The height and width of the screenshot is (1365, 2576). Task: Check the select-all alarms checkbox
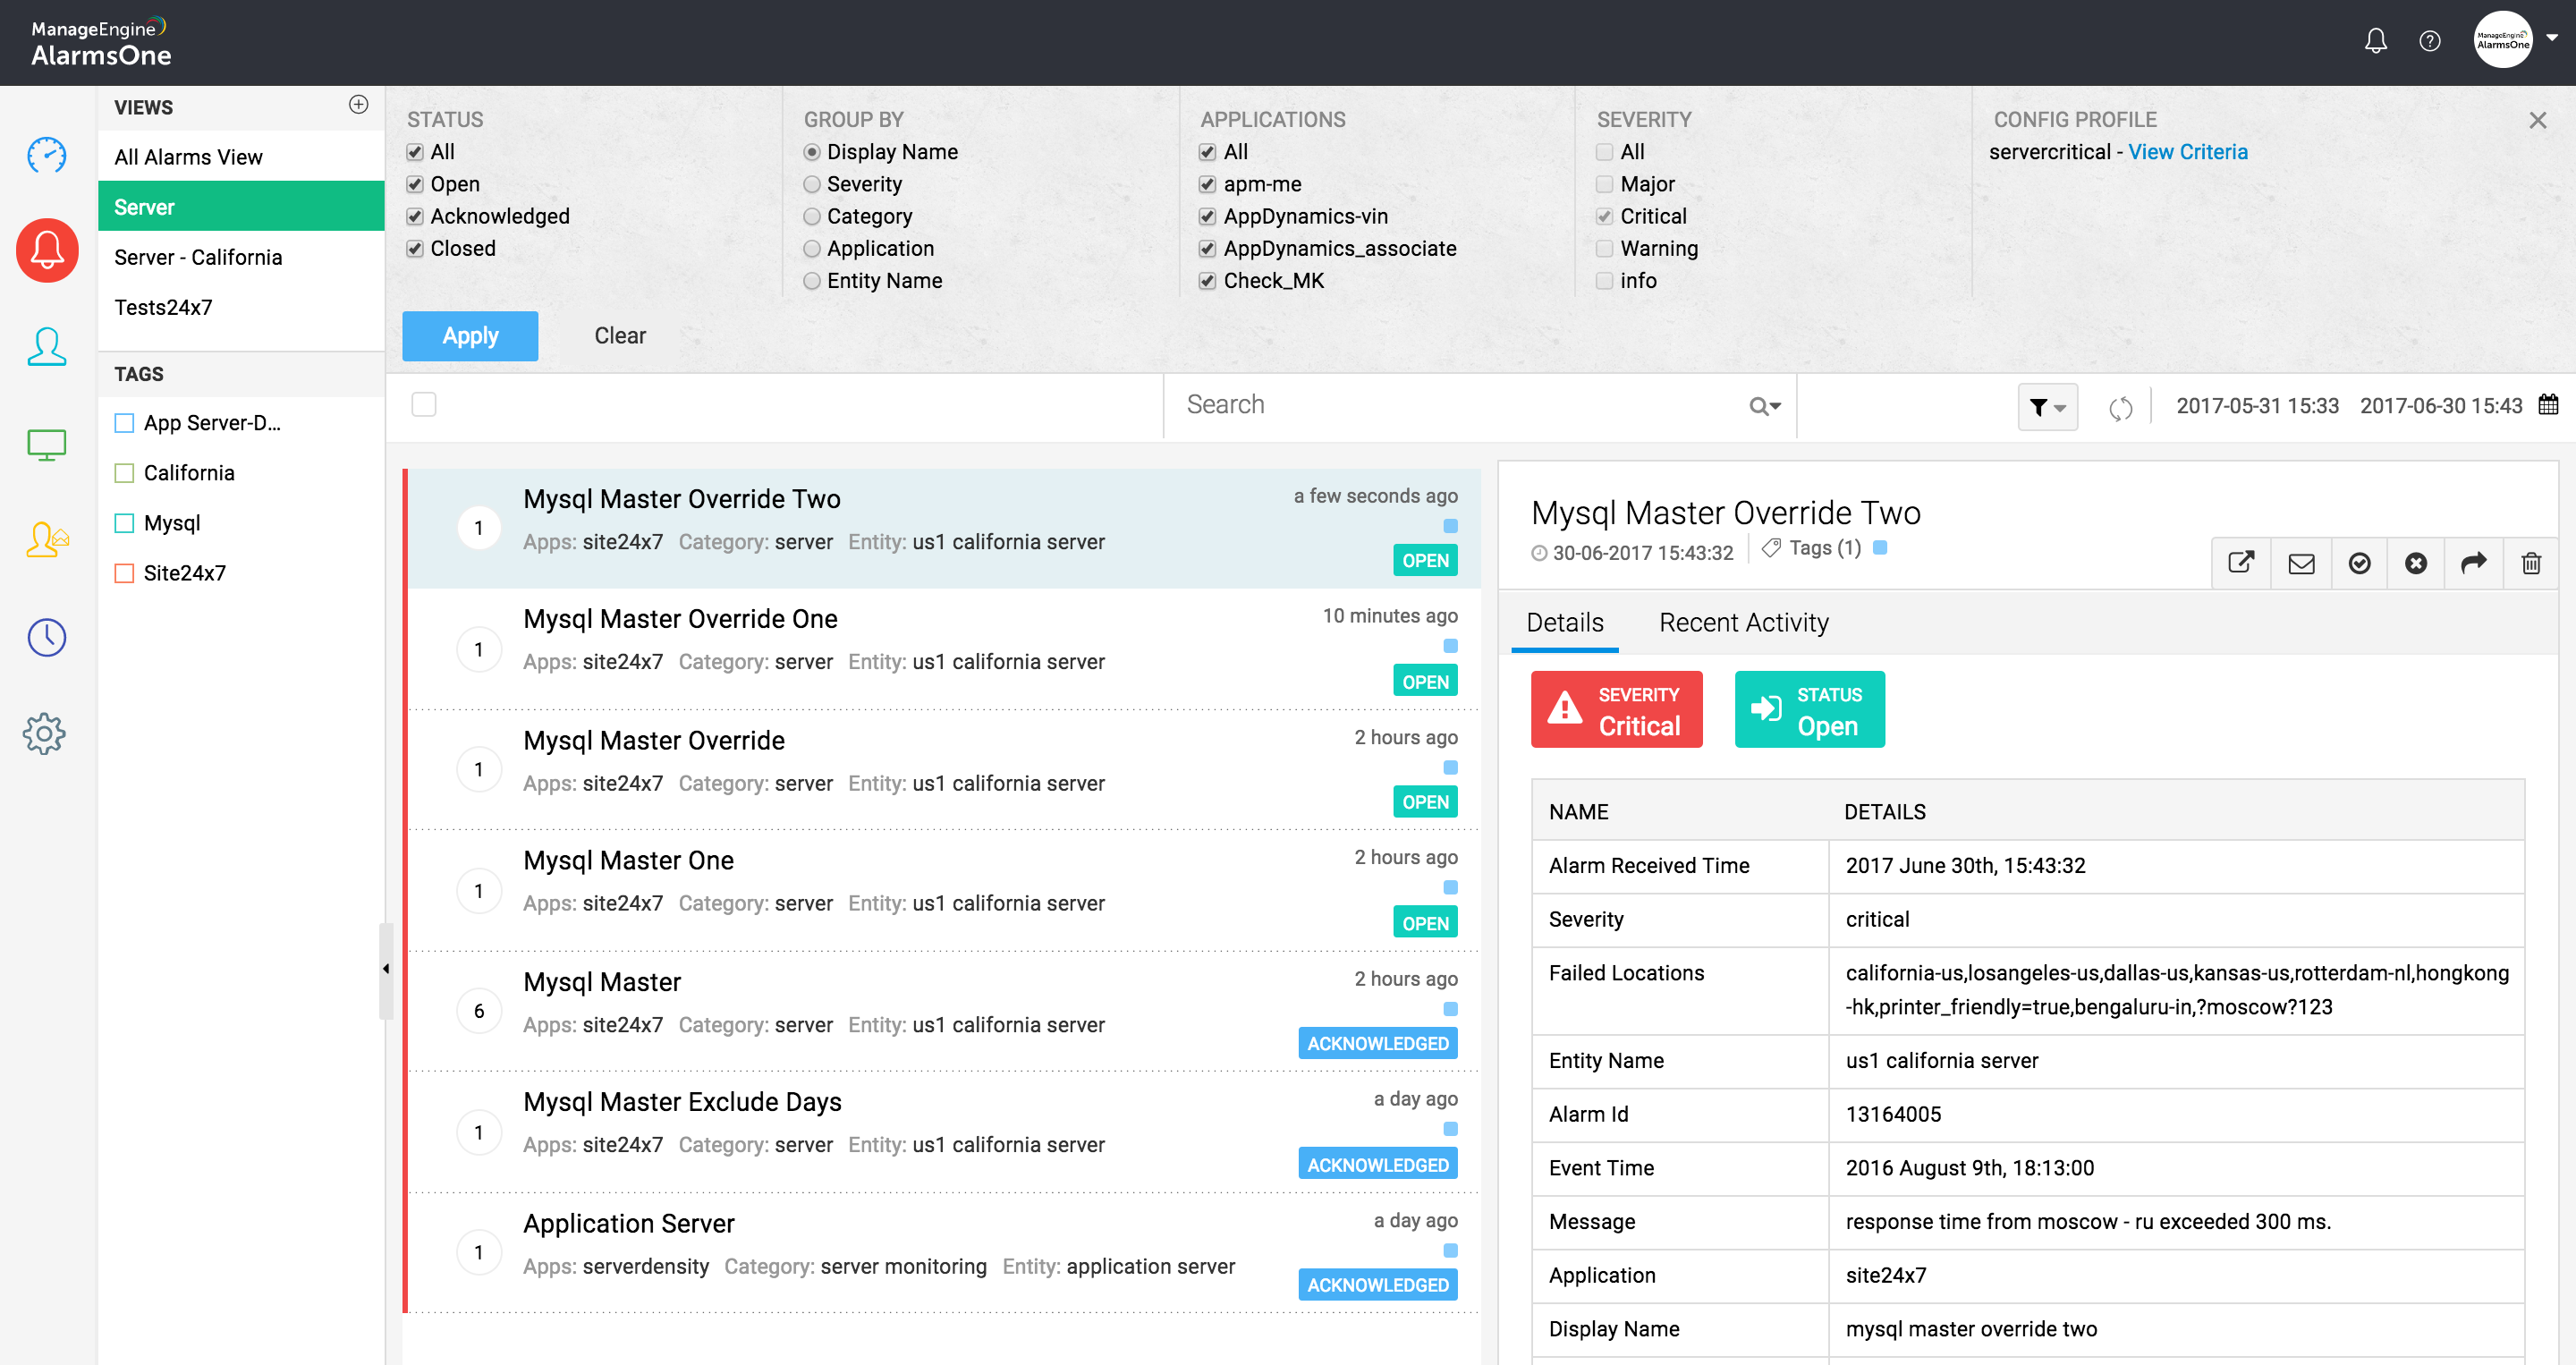(424, 405)
